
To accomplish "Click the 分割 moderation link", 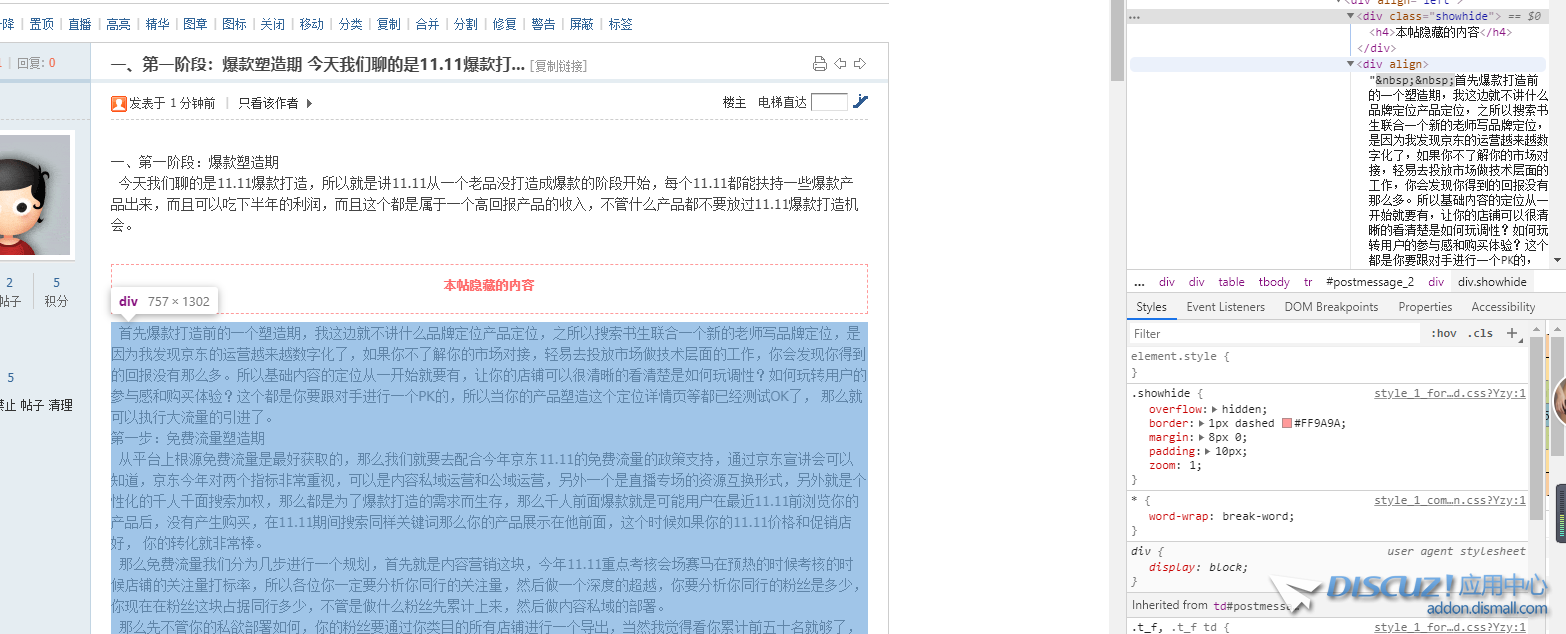I will coord(466,24).
